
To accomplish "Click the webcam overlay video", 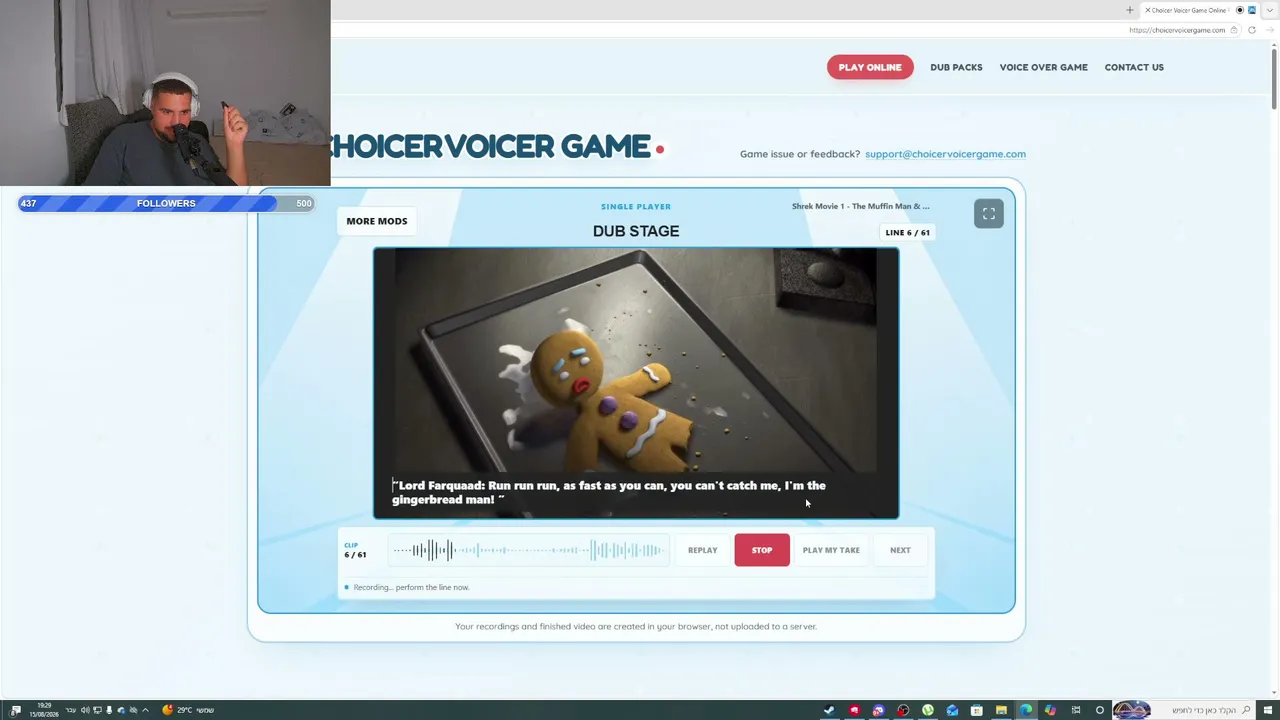I will click(165, 93).
